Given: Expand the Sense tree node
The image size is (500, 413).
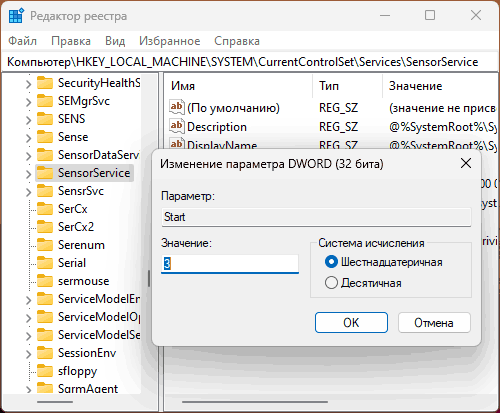Looking at the screenshot, I should click(x=29, y=138).
